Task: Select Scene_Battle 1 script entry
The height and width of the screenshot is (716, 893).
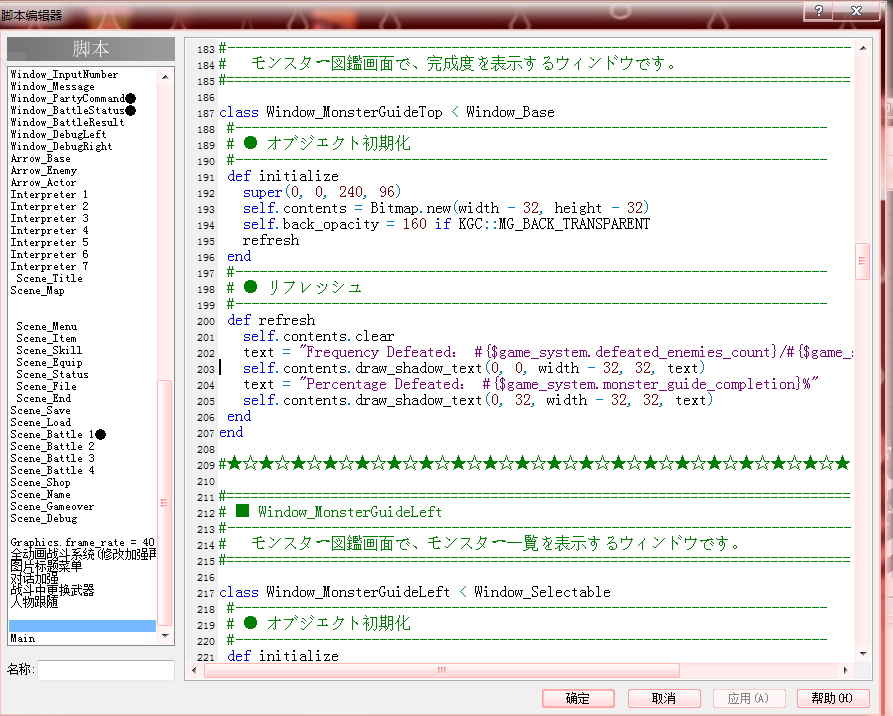Action: (58, 434)
